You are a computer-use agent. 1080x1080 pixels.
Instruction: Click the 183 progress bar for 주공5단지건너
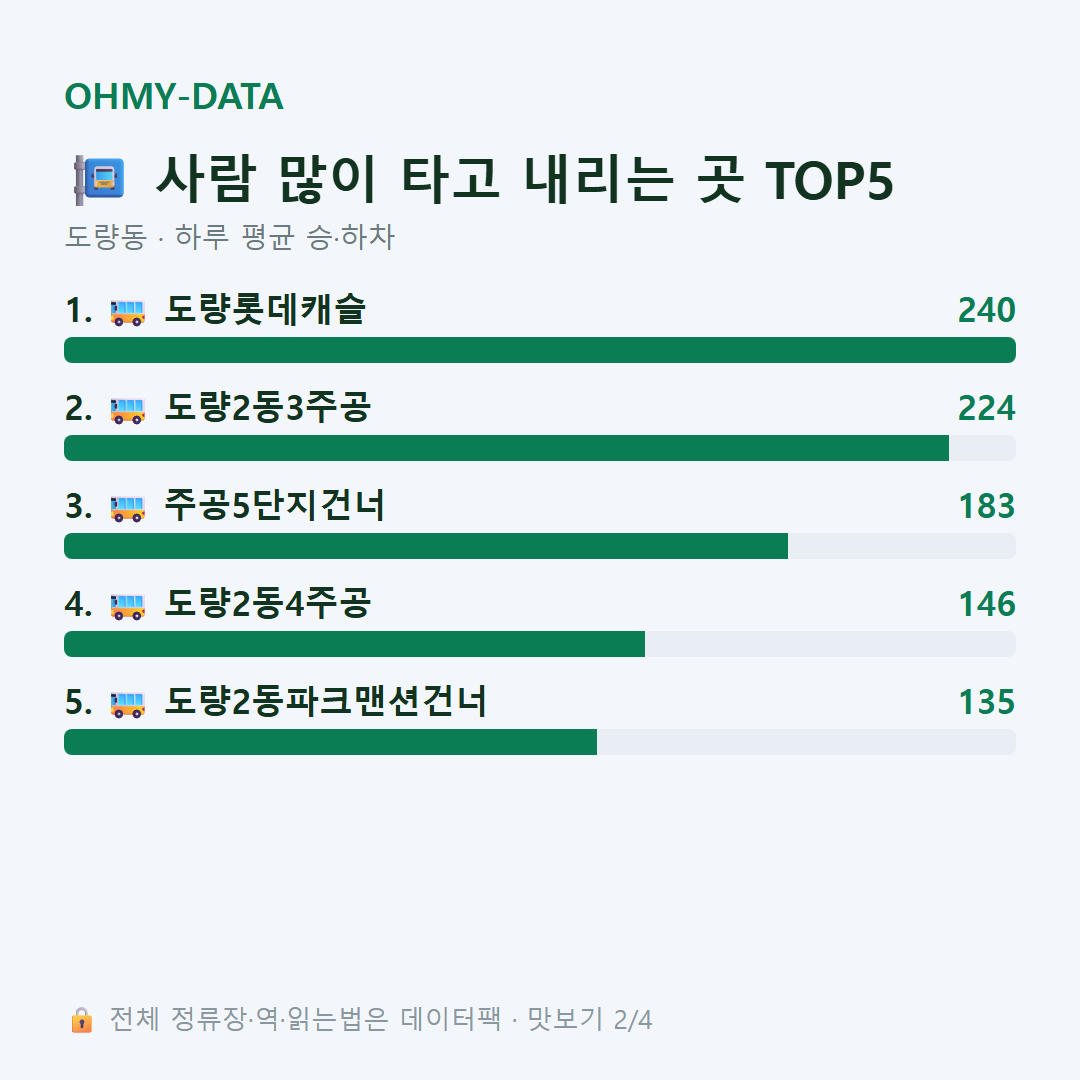540,546
